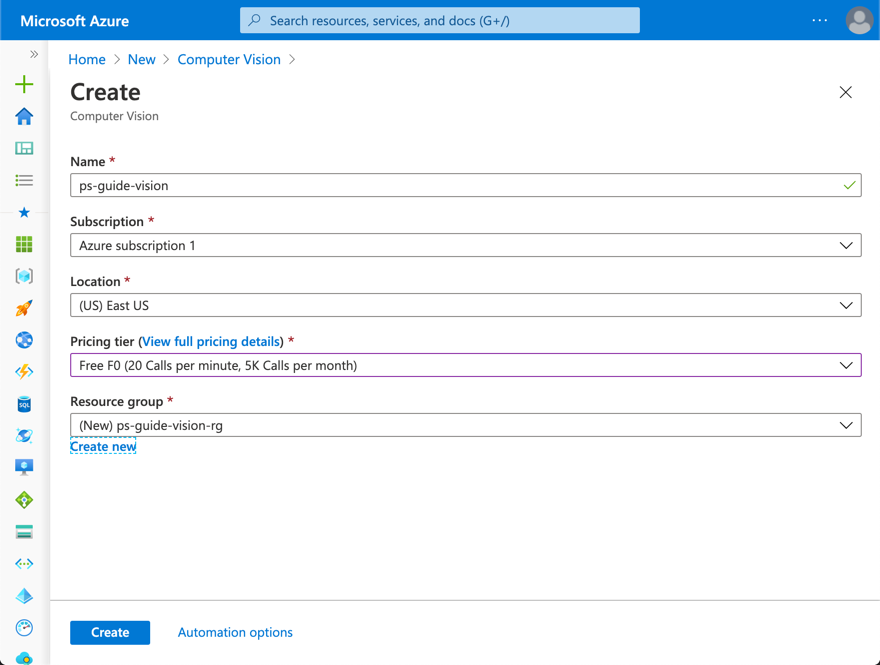Open SQL databases sidebar icon
Screen dimensions: 880x665
(x=24, y=404)
